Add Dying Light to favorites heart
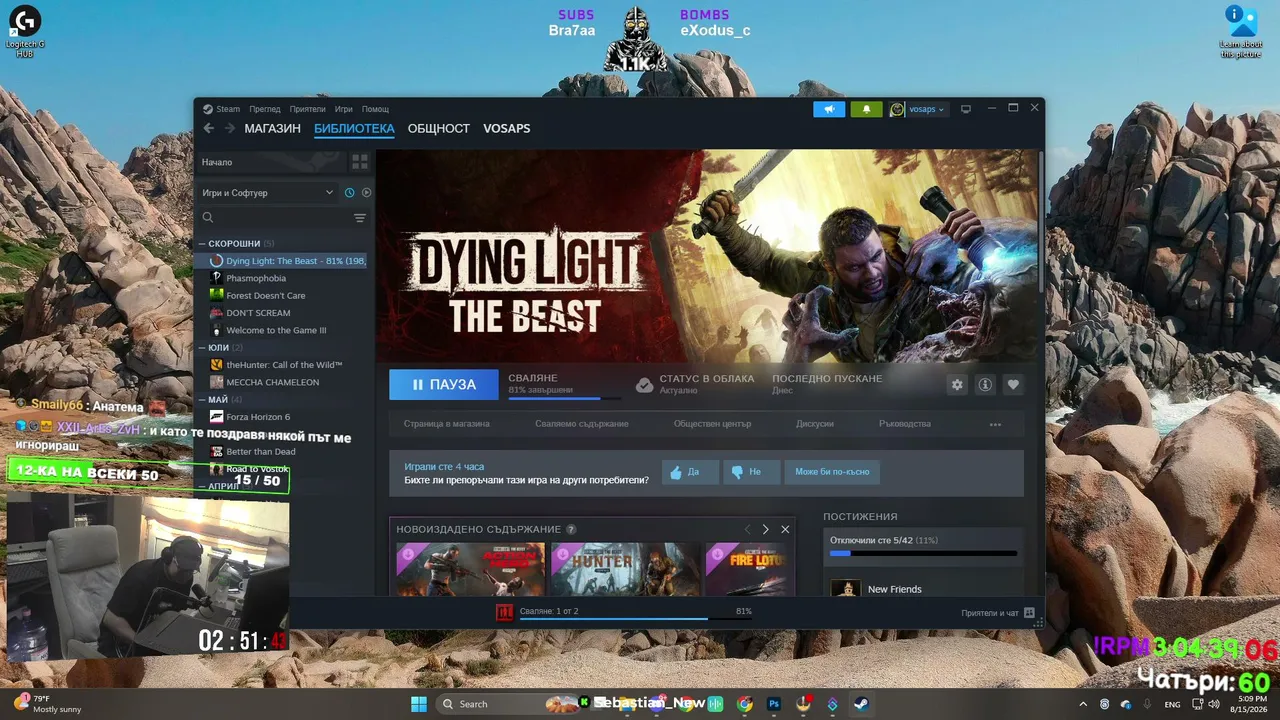 click(x=1013, y=384)
